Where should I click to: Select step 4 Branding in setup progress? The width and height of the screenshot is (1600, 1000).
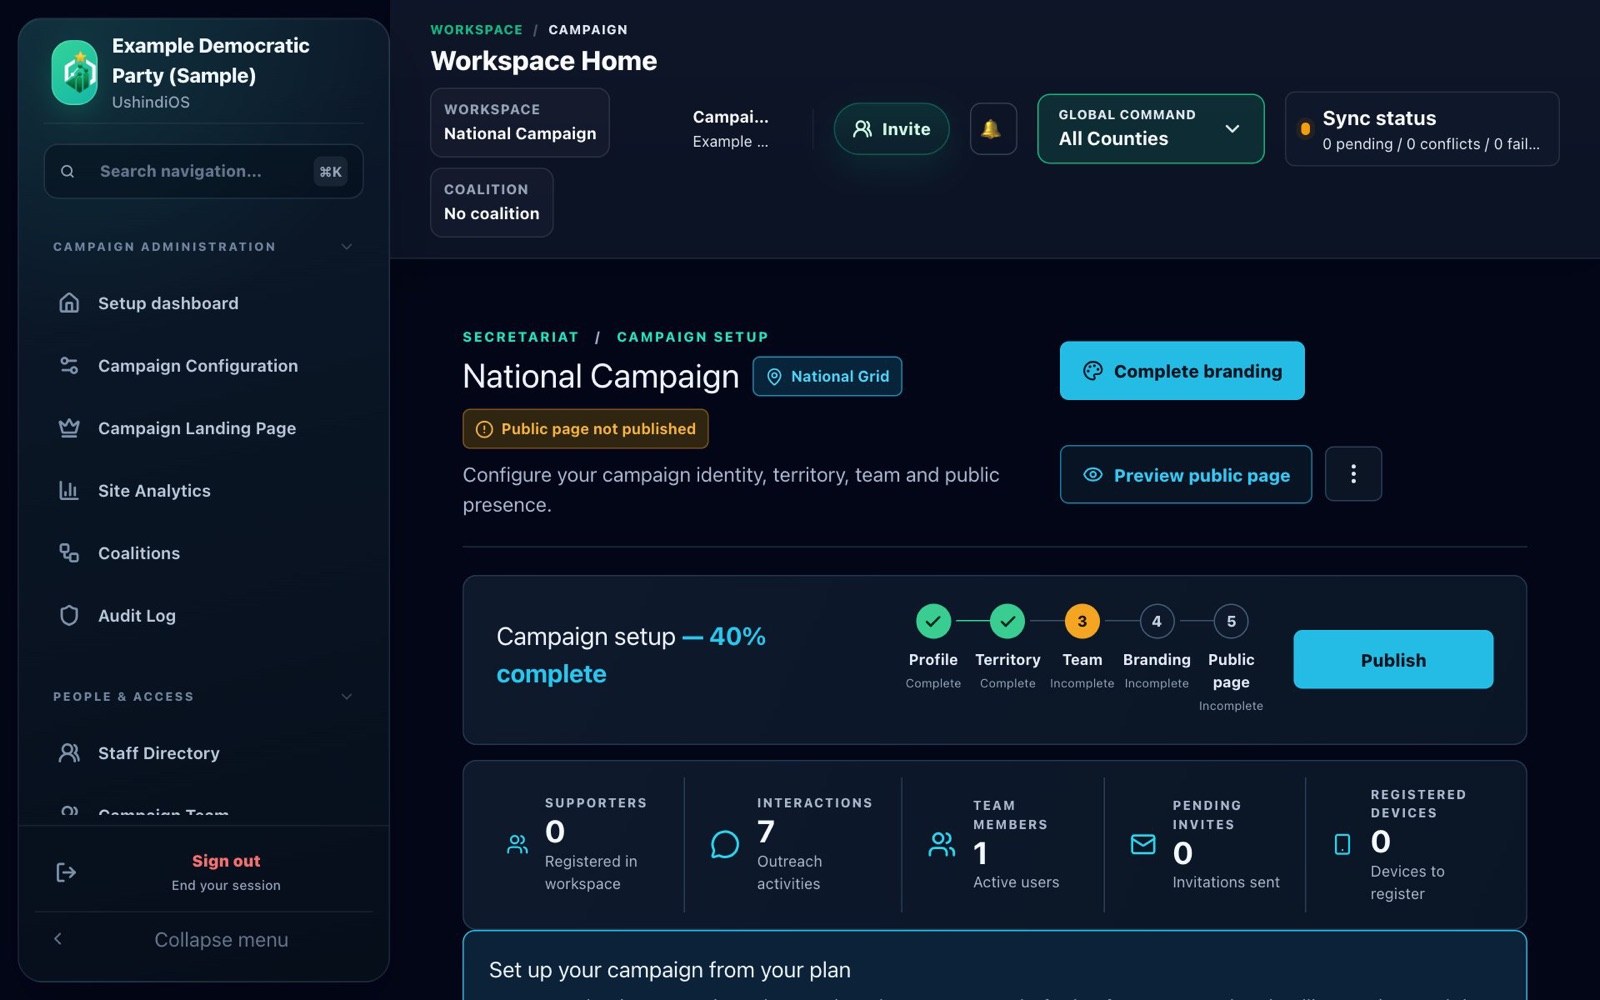(1156, 621)
